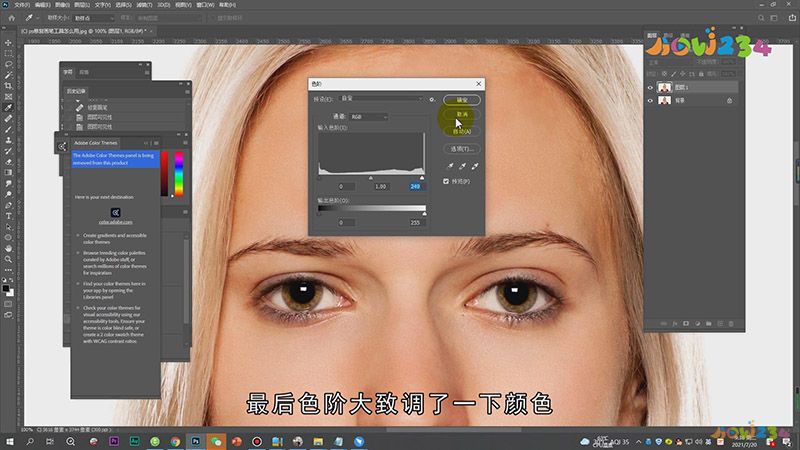The width and height of the screenshot is (800, 450).
Task: Select the Pen tool
Action: [x=8, y=205]
